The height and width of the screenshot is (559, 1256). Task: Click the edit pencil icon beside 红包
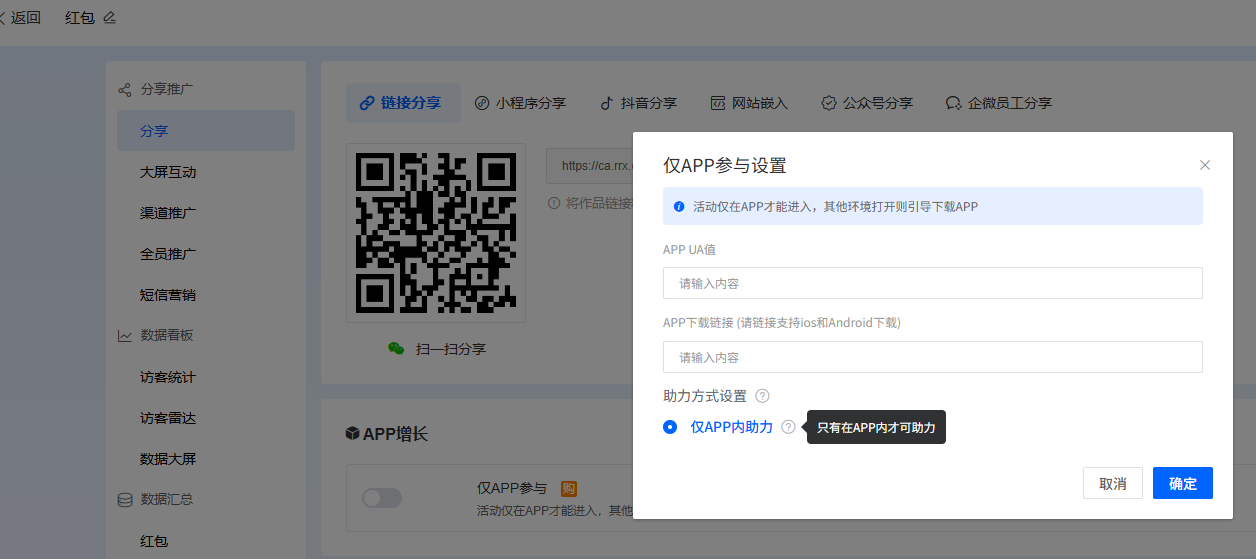[110, 17]
